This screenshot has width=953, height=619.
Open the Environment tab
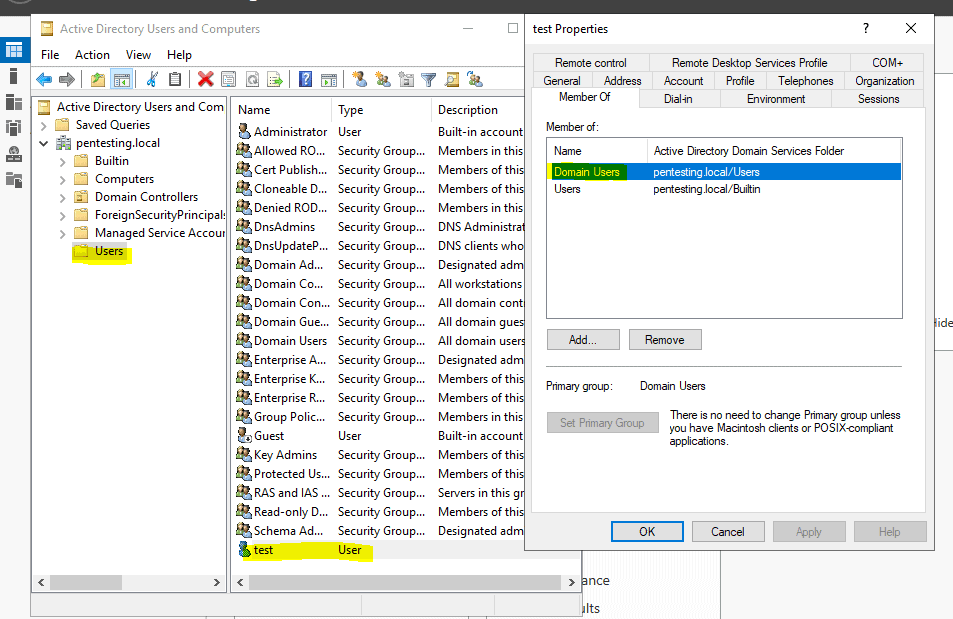[x=776, y=99]
